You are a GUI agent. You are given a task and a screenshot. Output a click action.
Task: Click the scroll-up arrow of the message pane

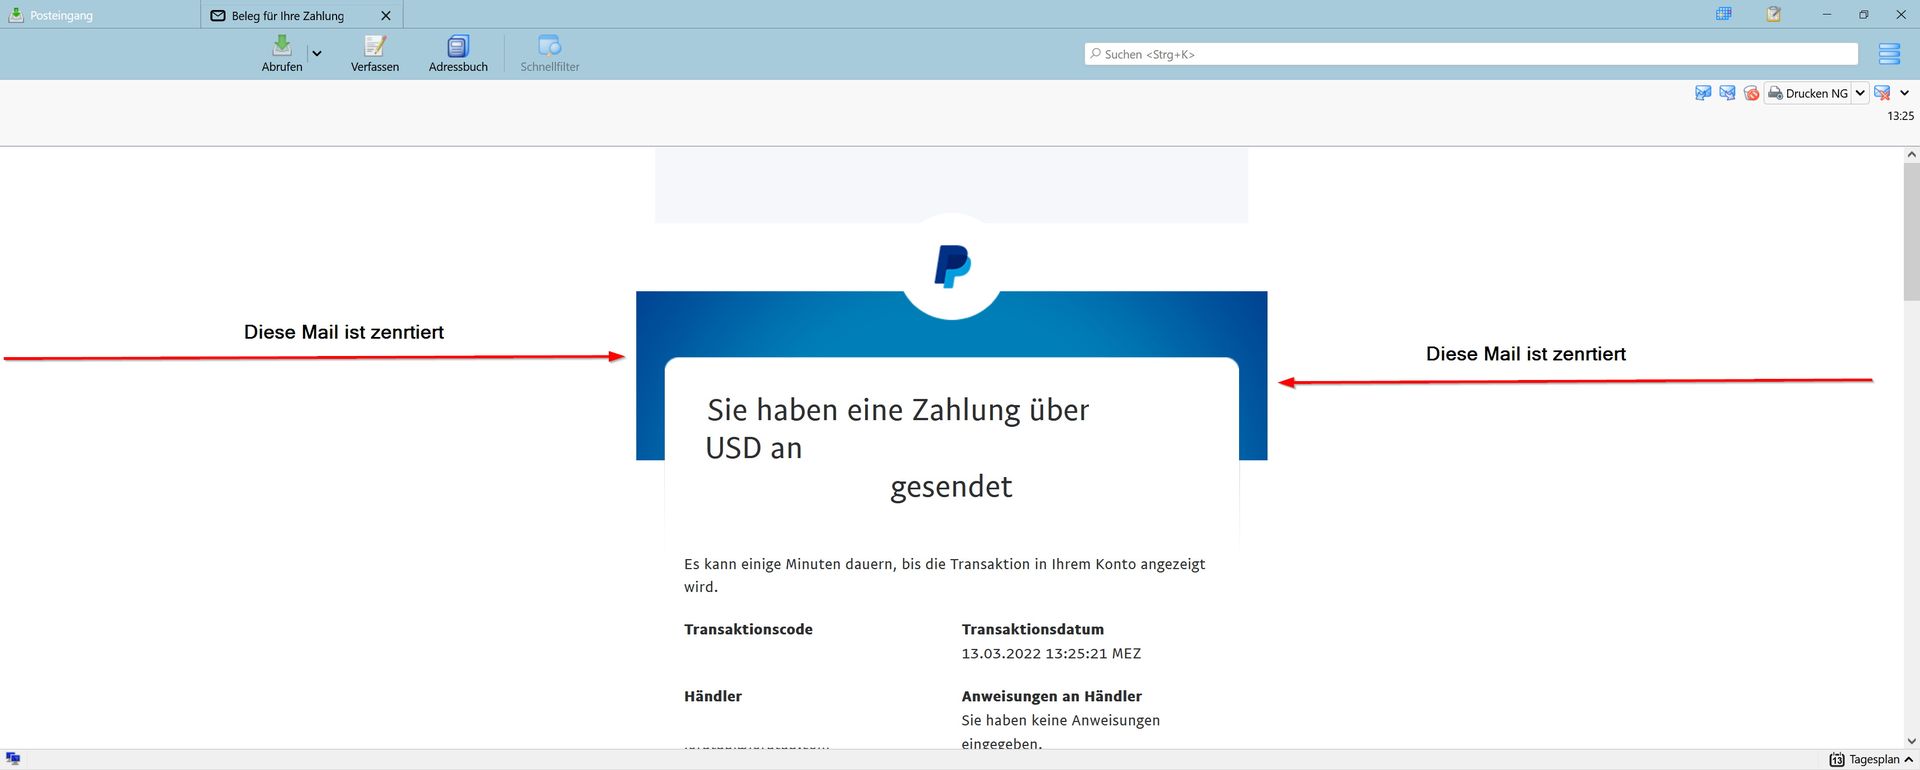click(x=1911, y=154)
